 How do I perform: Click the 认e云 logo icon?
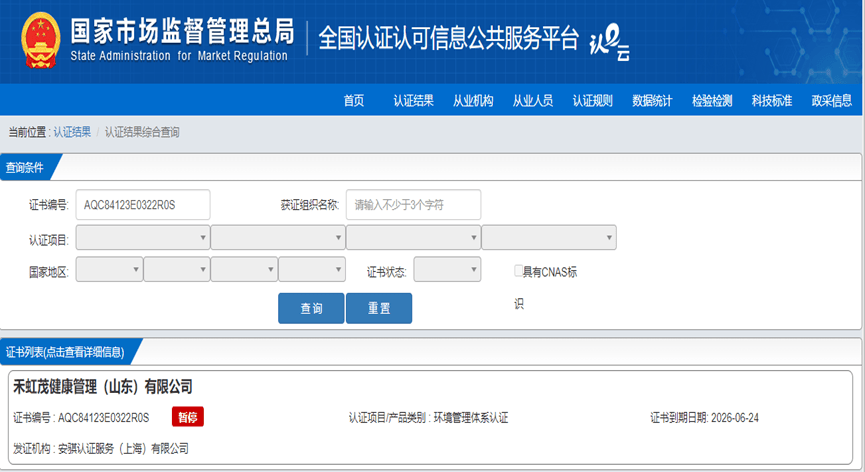(609, 42)
